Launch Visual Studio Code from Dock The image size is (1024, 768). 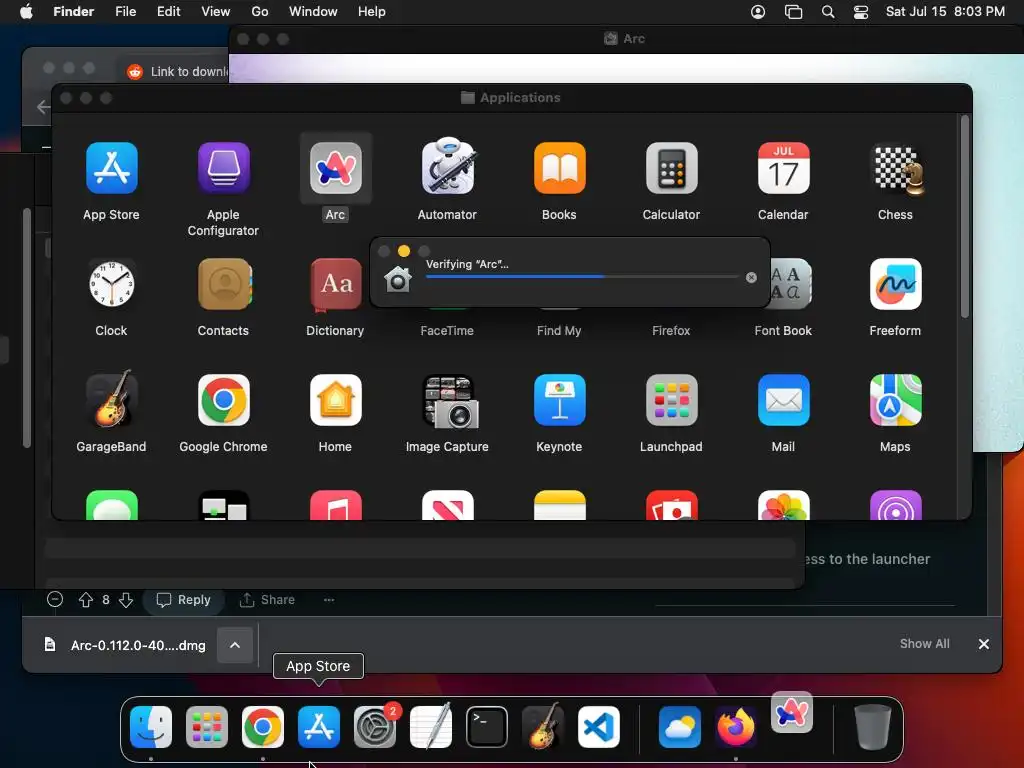[x=599, y=727]
